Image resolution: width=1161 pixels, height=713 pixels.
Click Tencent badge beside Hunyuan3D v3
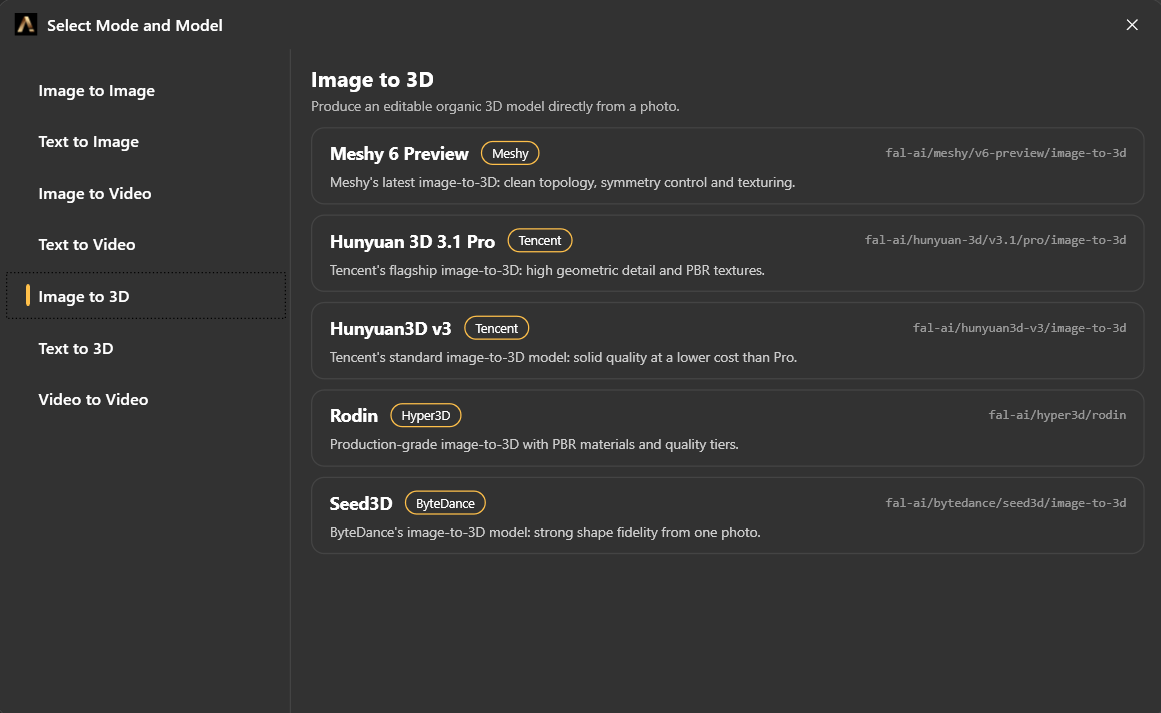pyautogui.click(x=496, y=328)
